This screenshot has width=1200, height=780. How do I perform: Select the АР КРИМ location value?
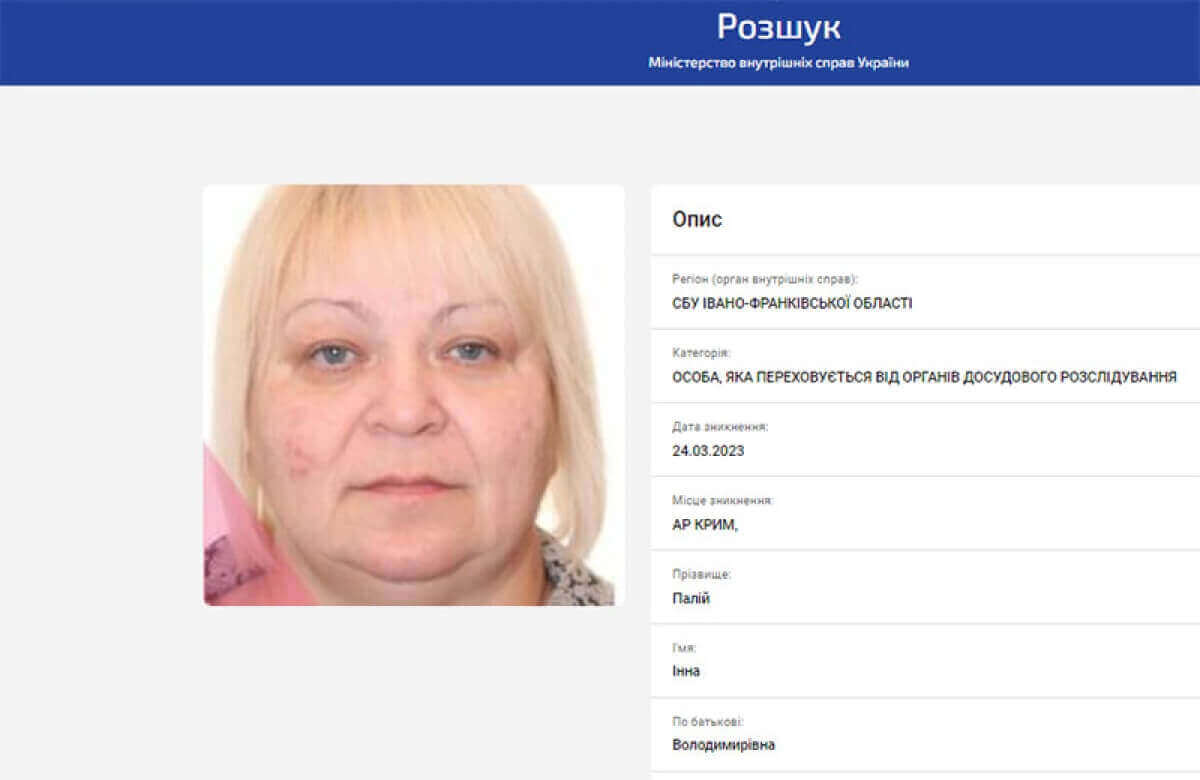pyautogui.click(x=705, y=524)
